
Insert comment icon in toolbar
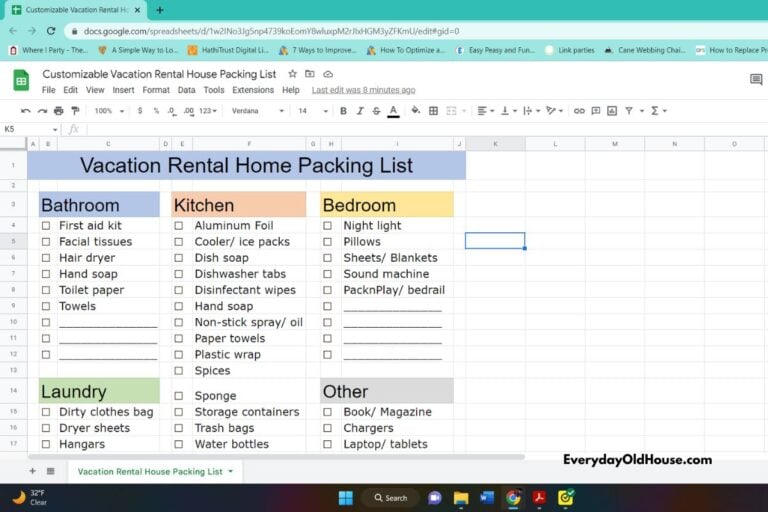pos(596,111)
